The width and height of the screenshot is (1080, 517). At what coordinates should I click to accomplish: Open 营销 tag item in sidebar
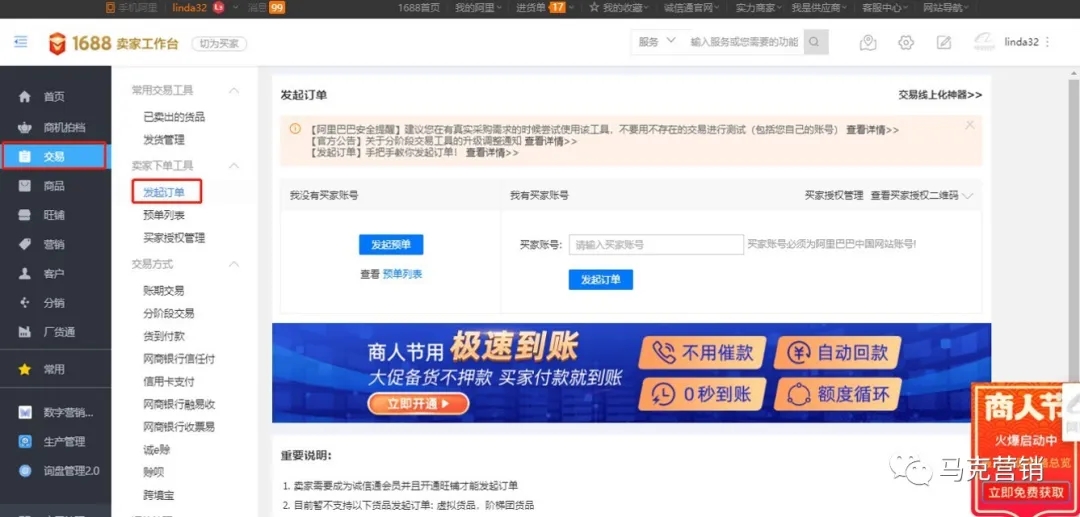[53, 244]
